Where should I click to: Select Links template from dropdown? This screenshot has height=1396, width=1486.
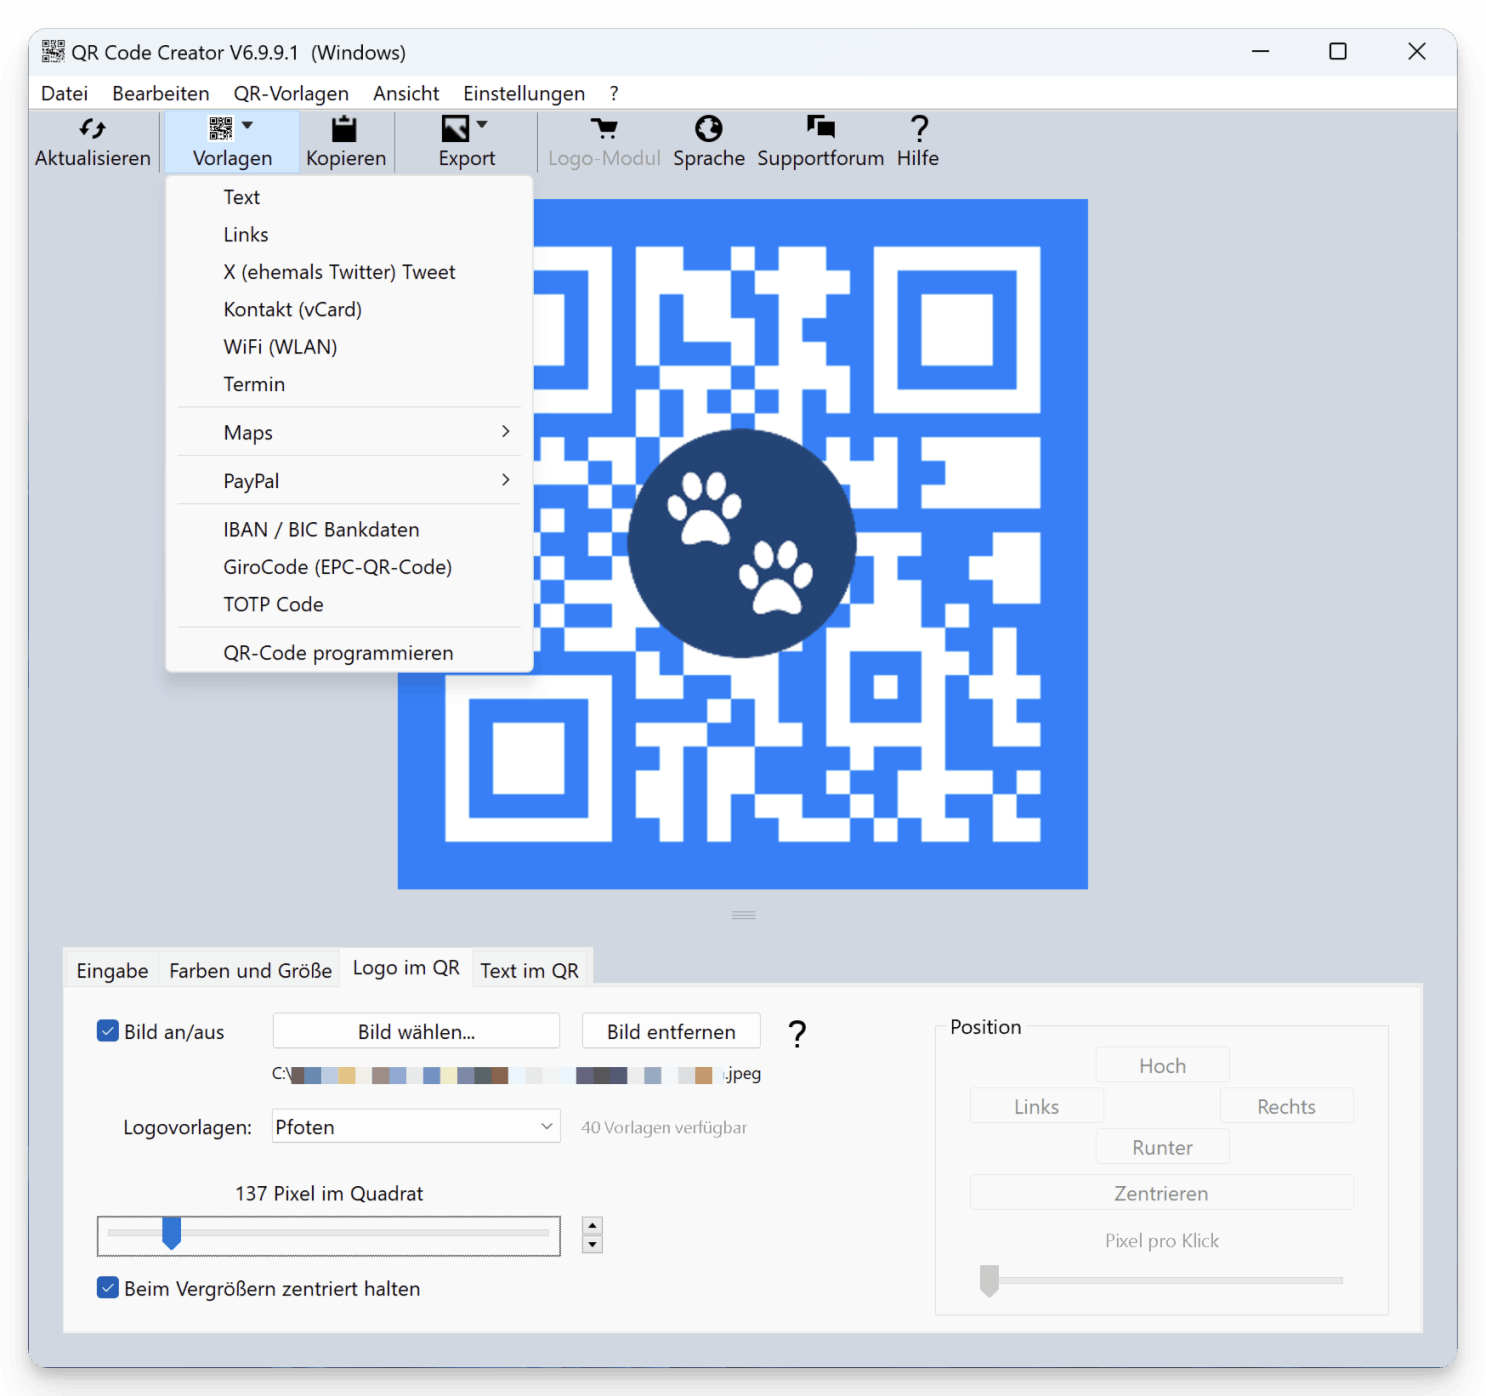[x=350, y=234]
